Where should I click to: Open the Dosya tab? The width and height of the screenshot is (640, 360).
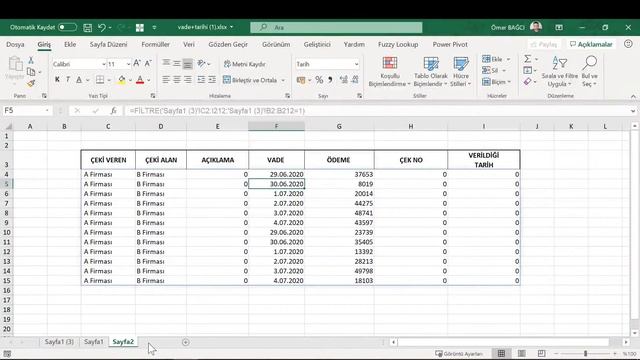coord(15,44)
